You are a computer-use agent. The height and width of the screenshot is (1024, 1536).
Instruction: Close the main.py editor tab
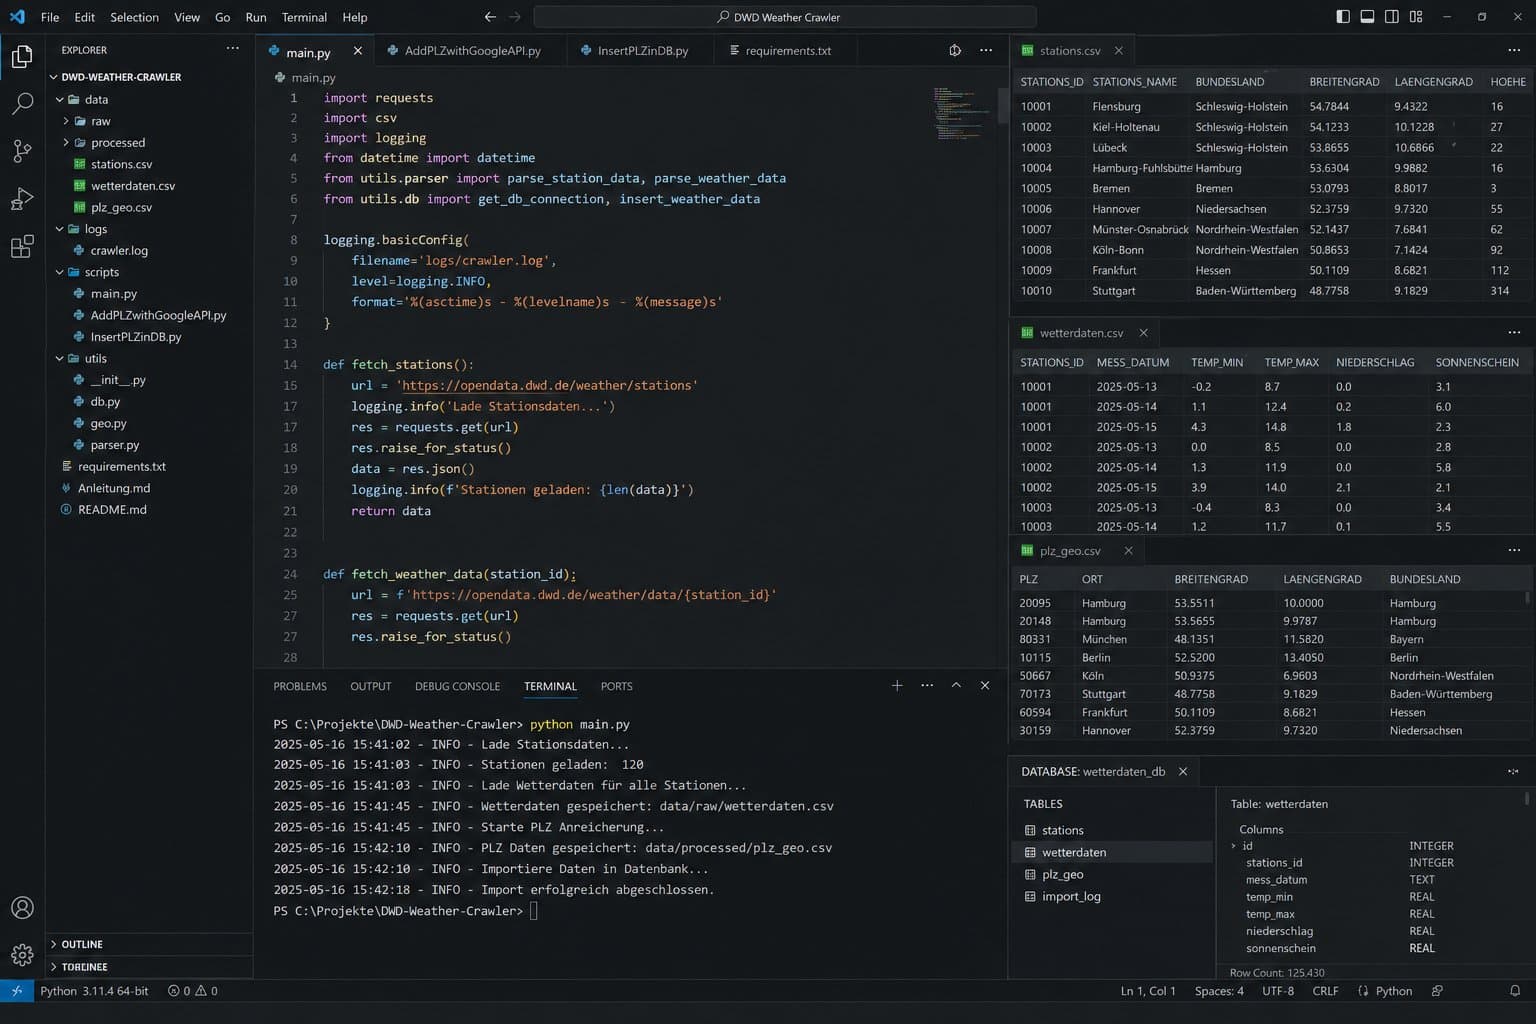(358, 51)
